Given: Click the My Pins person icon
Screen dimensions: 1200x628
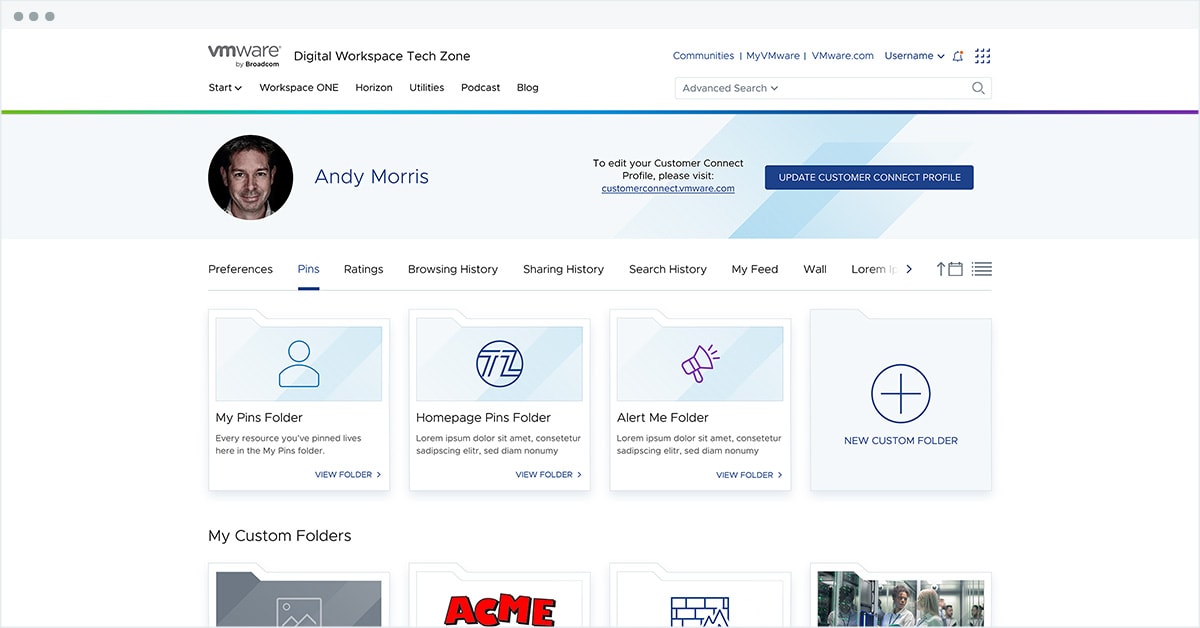Looking at the screenshot, I should coord(299,364).
